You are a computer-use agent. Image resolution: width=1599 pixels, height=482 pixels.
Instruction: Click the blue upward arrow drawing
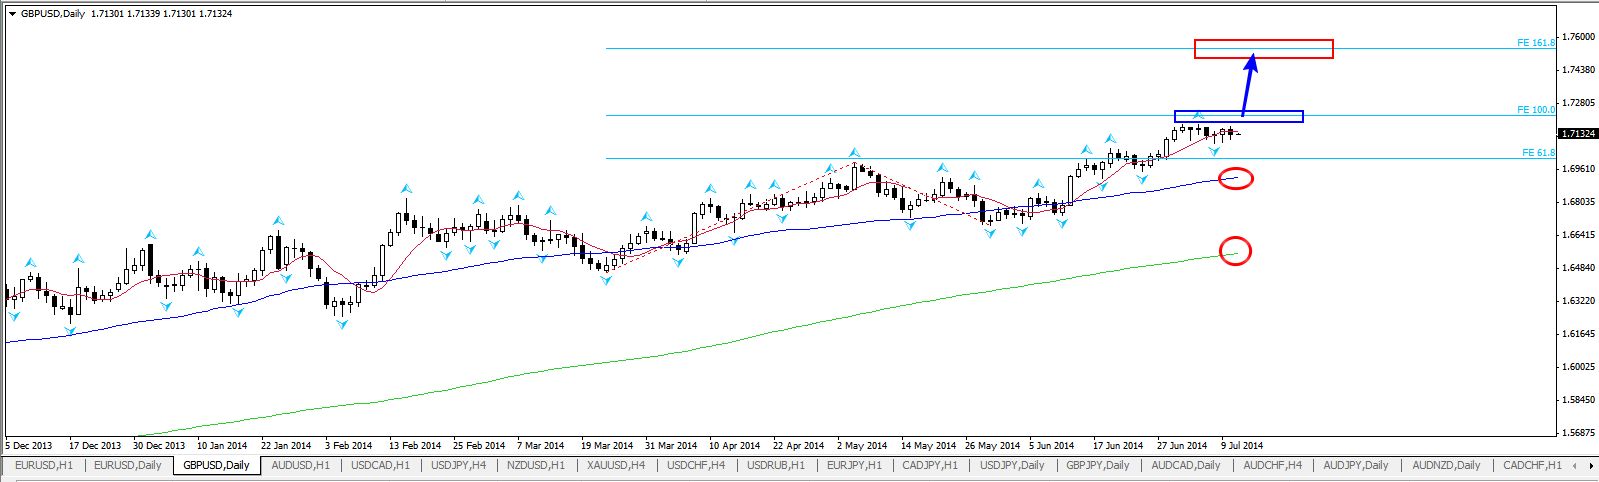pyautogui.click(x=1247, y=85)
